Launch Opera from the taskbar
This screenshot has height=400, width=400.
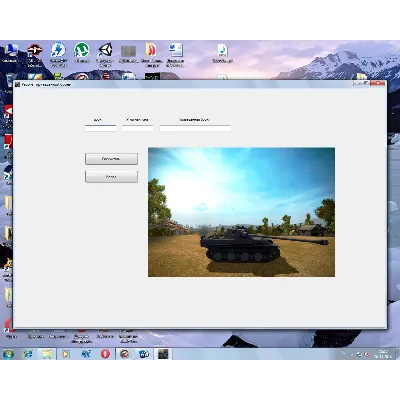pyautogui.click(x=105, y=354)
